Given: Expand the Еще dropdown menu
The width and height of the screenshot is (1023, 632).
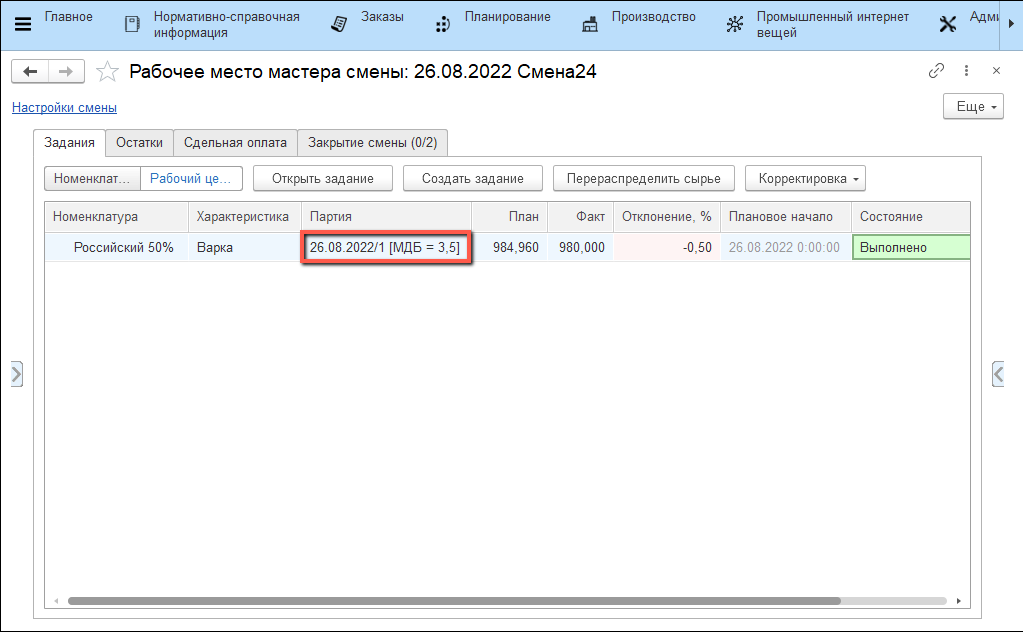Looking at the screenshot, I should [x=972, y=107].
